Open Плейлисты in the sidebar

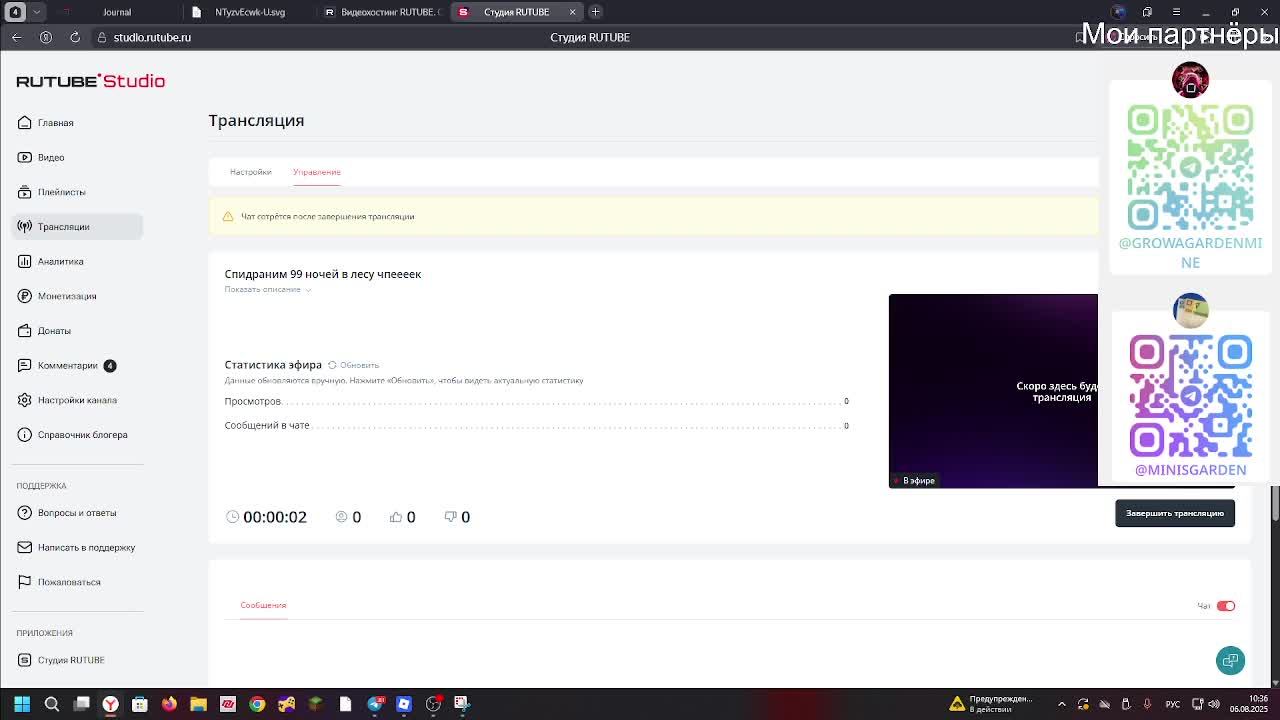click(x=77, y=192)
